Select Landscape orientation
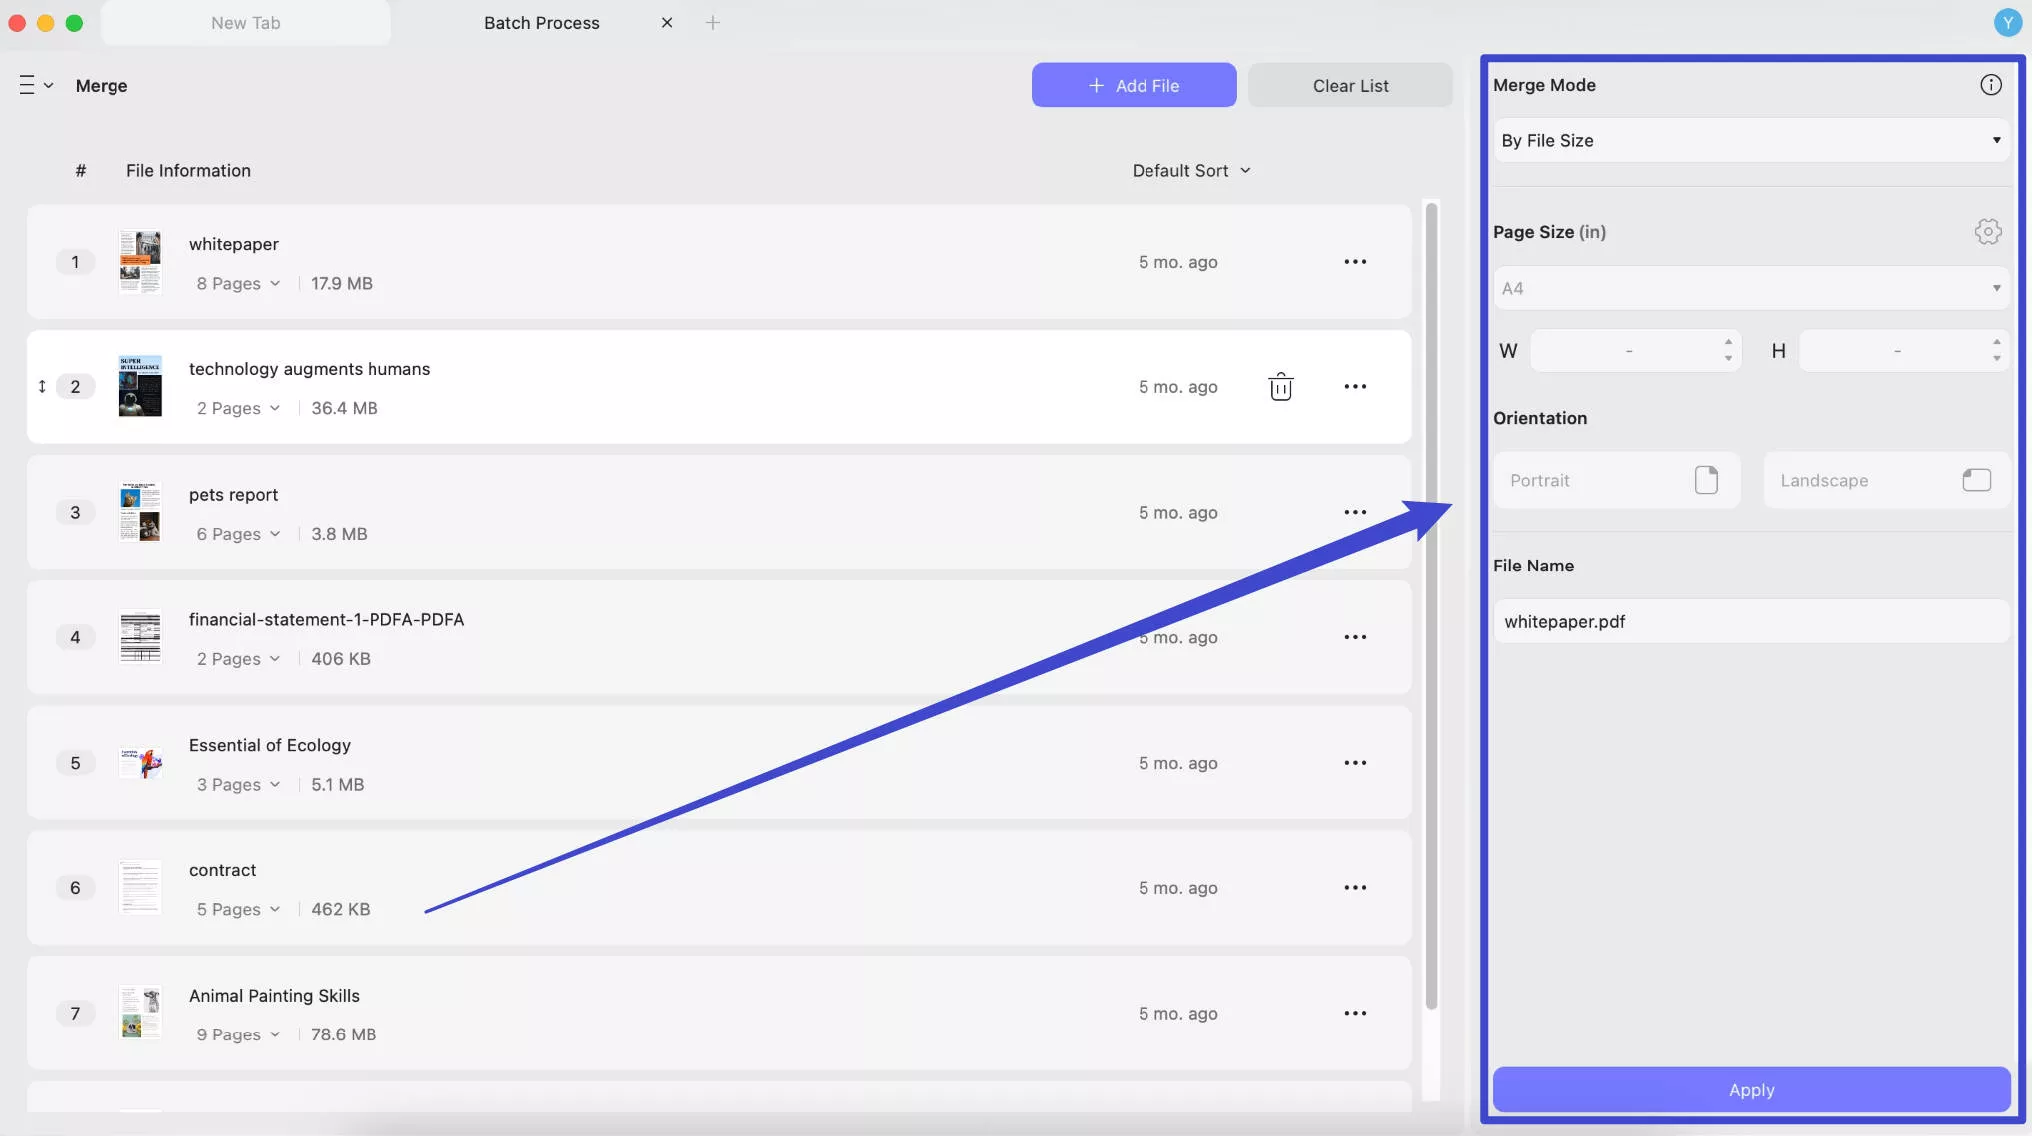Screen dimensions: 2032x1136 point(1886,480)
